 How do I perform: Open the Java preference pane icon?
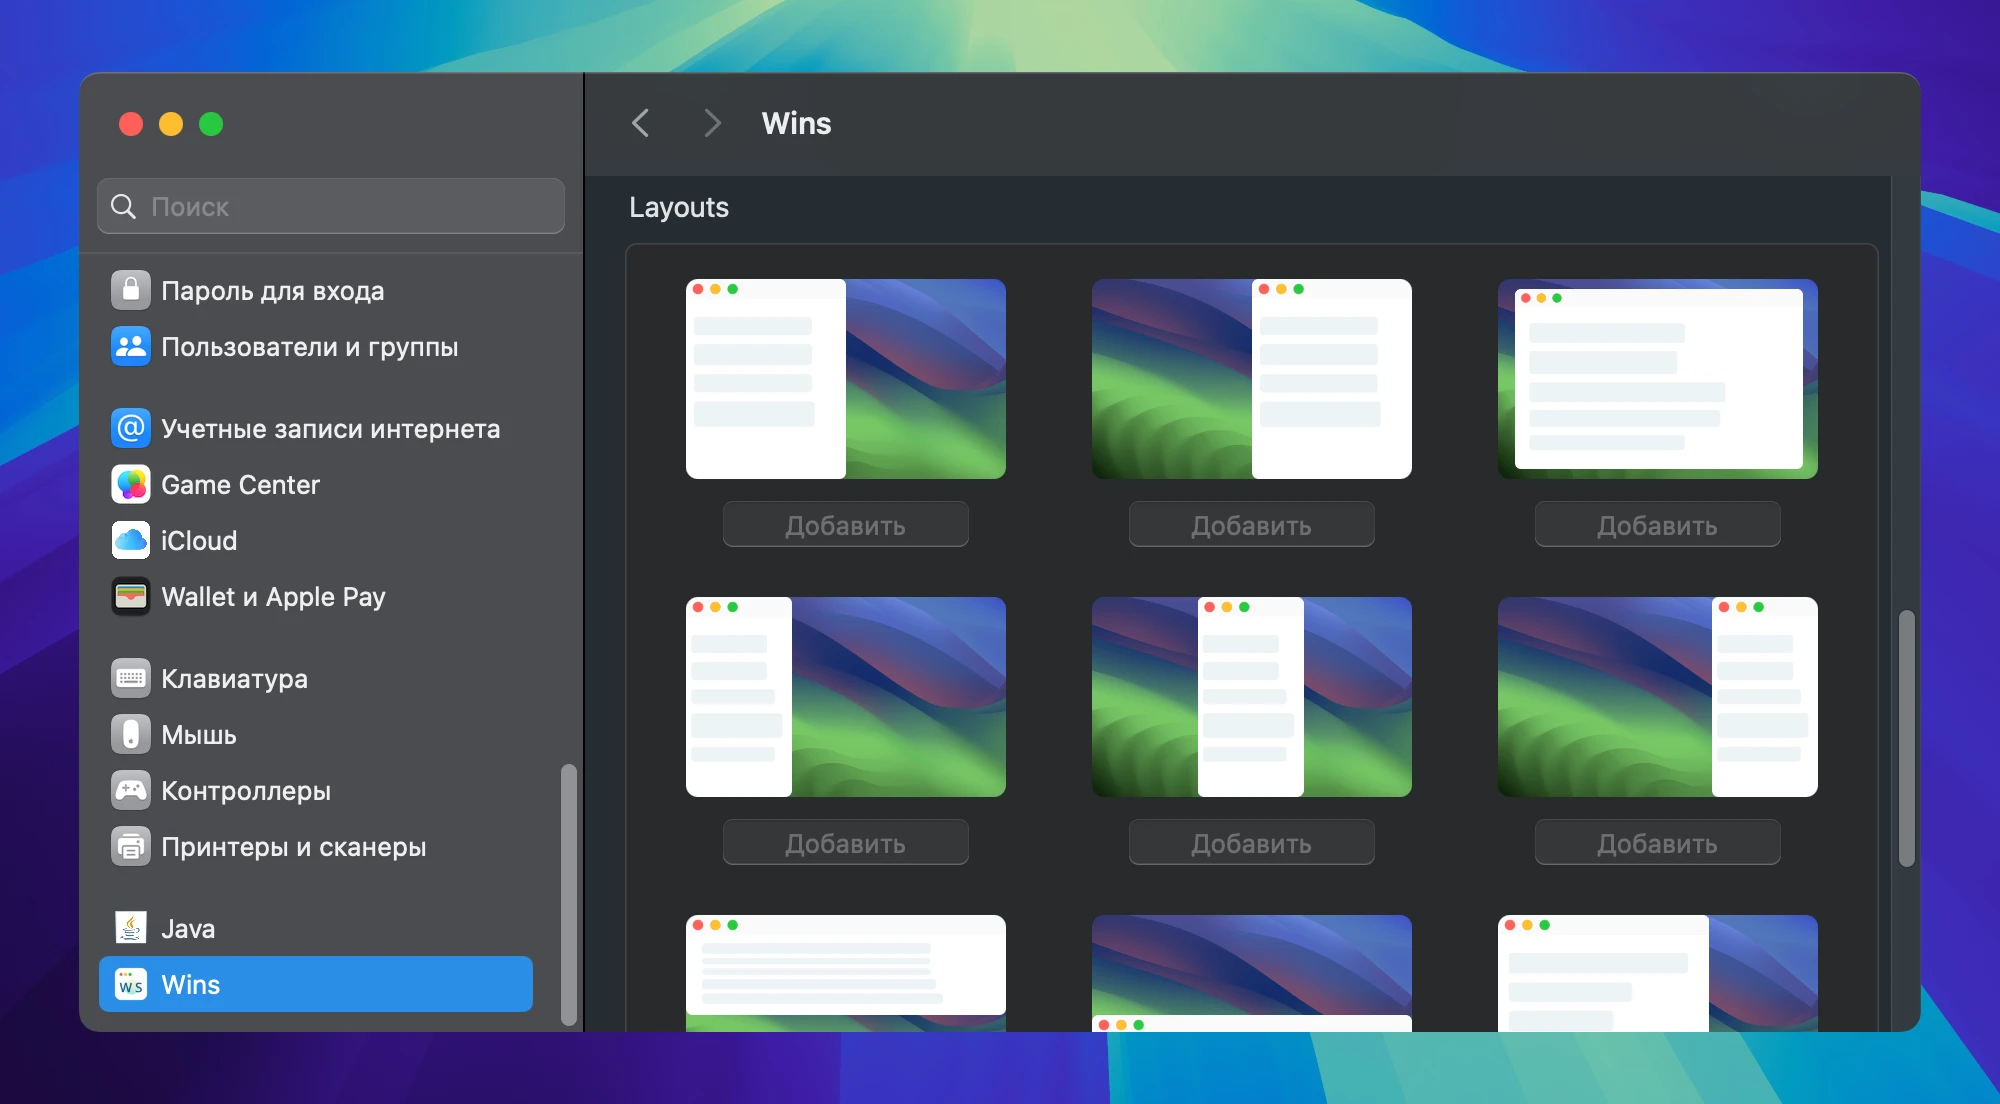click(131, 929)
